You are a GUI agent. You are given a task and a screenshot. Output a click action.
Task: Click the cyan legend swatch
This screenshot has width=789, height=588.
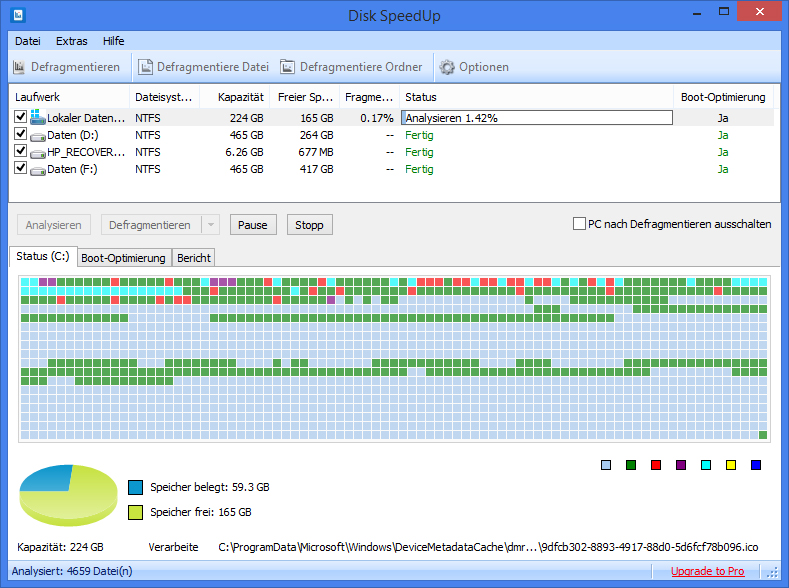point(706,465)
